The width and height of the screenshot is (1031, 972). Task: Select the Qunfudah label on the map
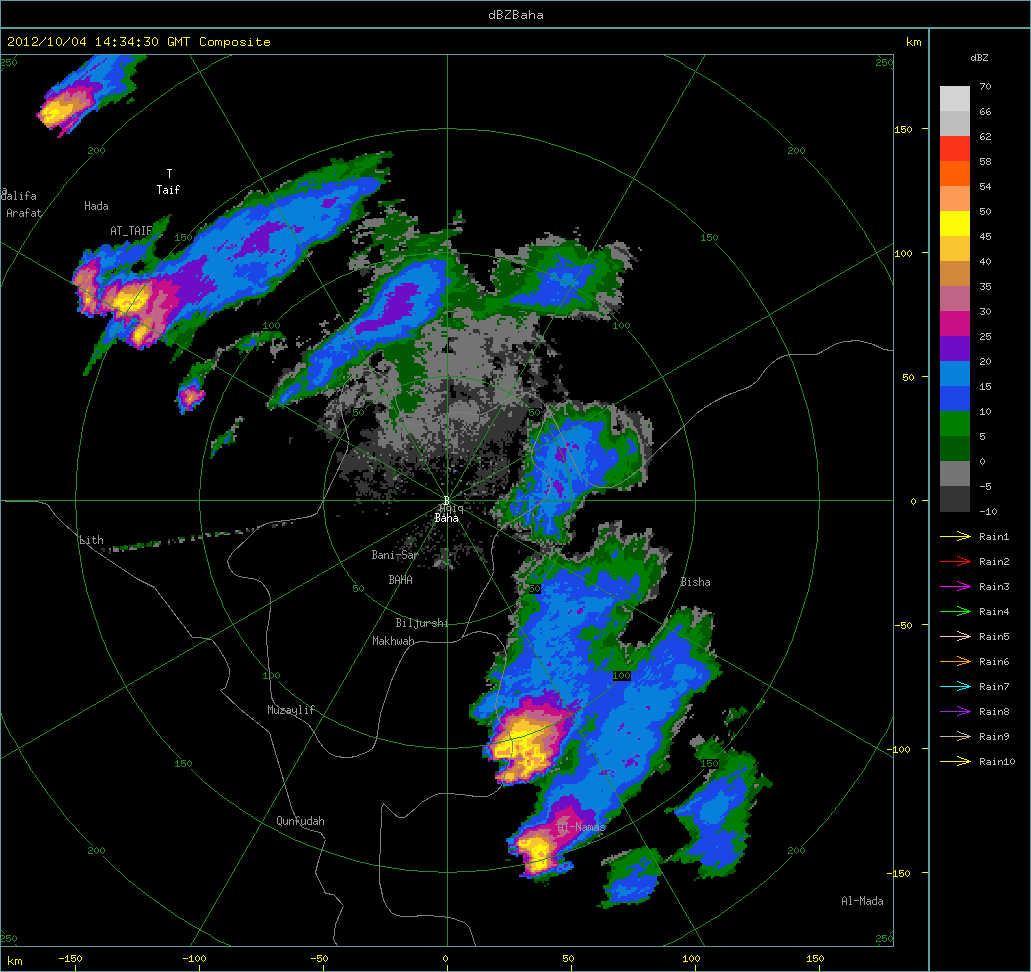[x=300, y=821]
